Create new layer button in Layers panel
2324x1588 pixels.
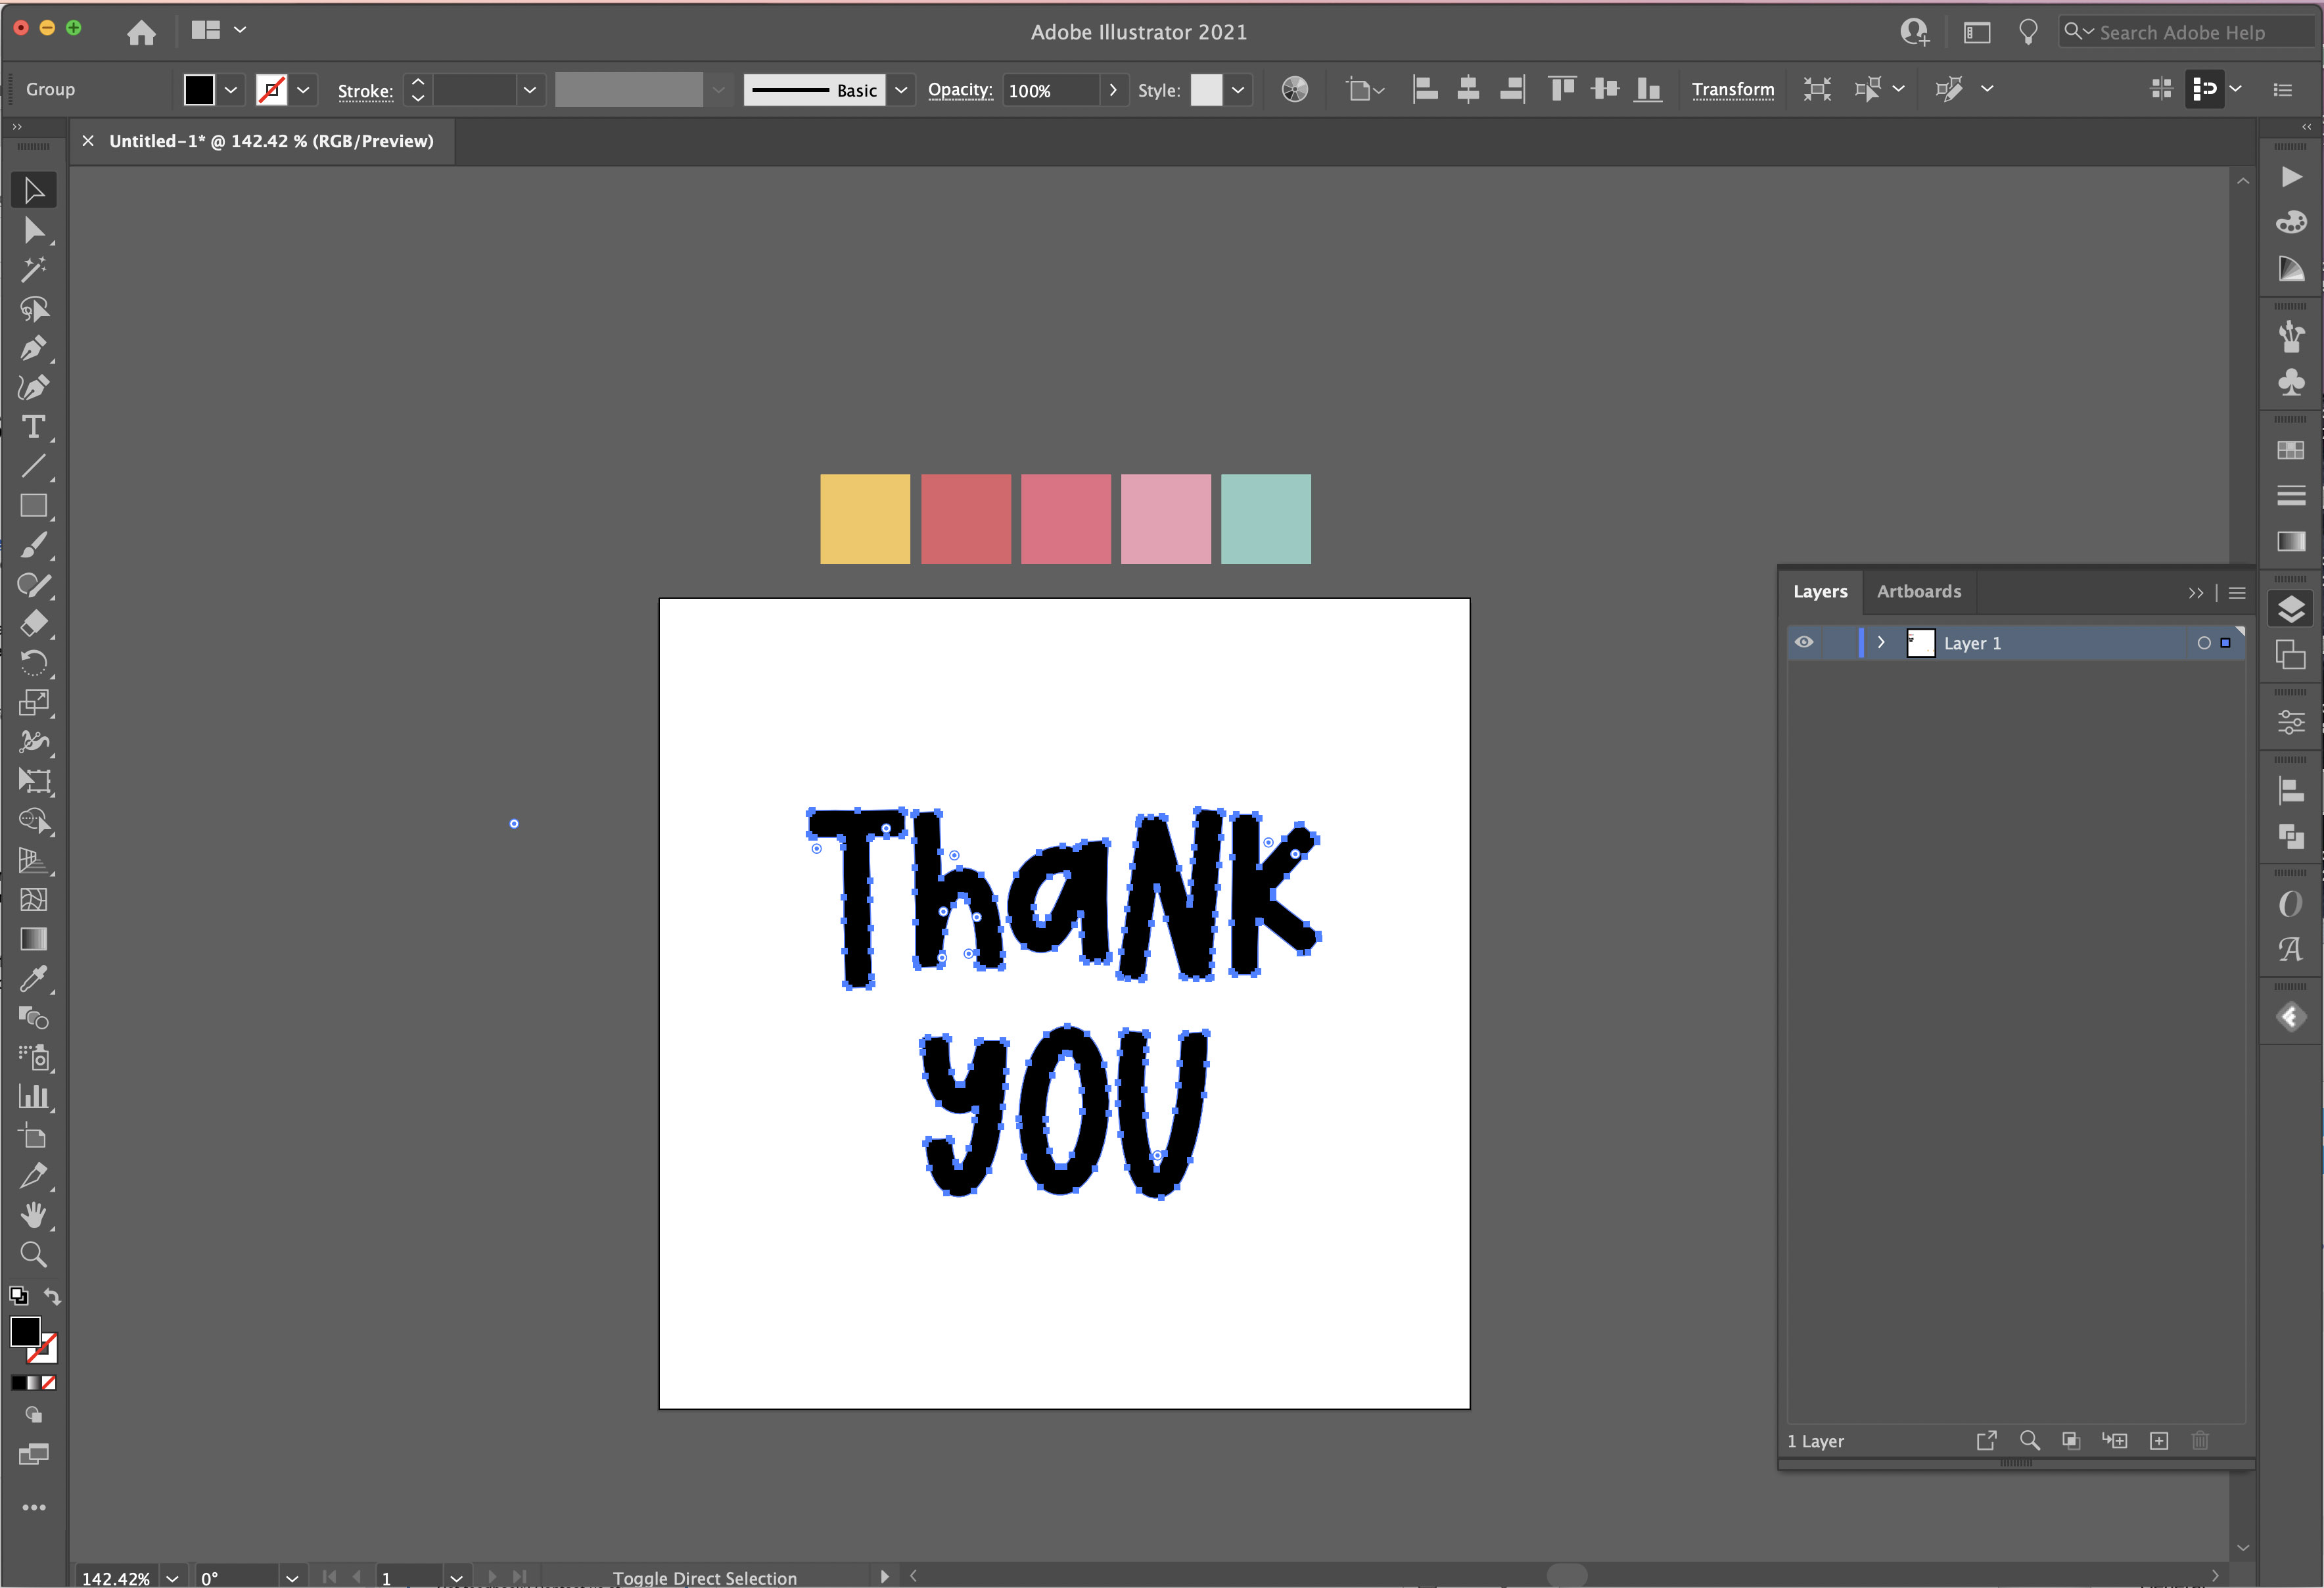point(2159,1441)
